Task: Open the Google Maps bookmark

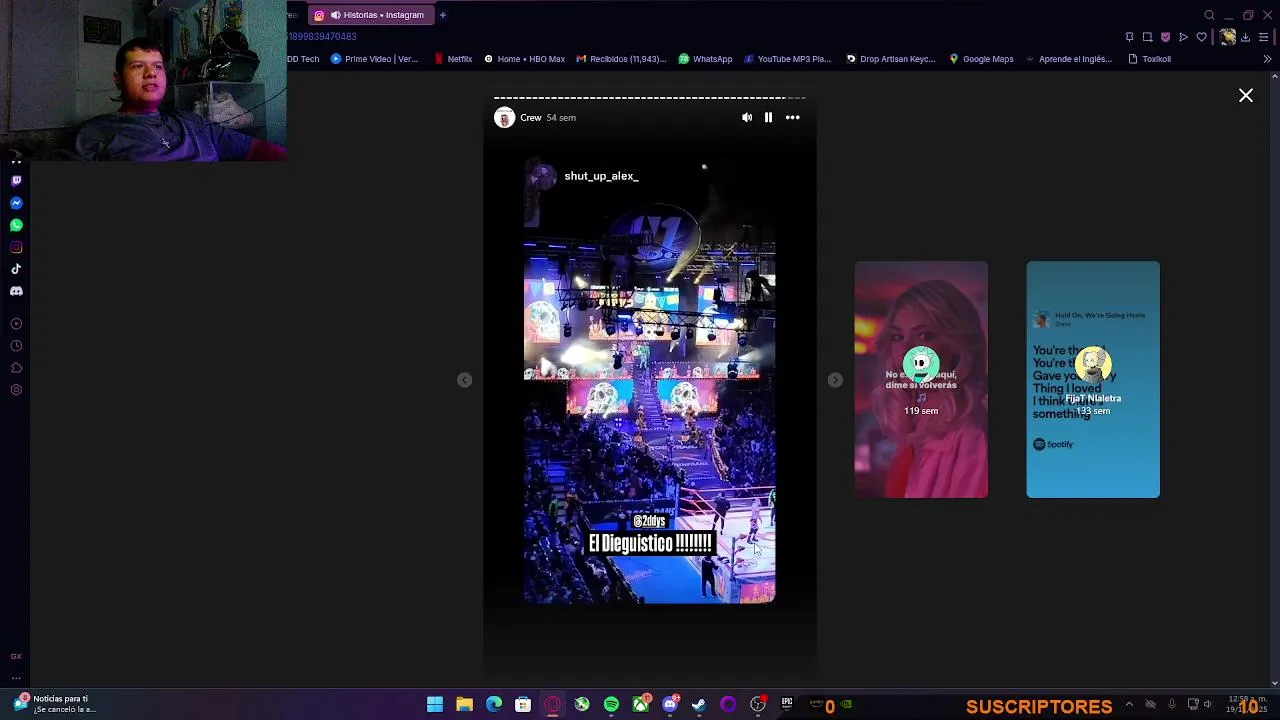Action: [981, 59]
